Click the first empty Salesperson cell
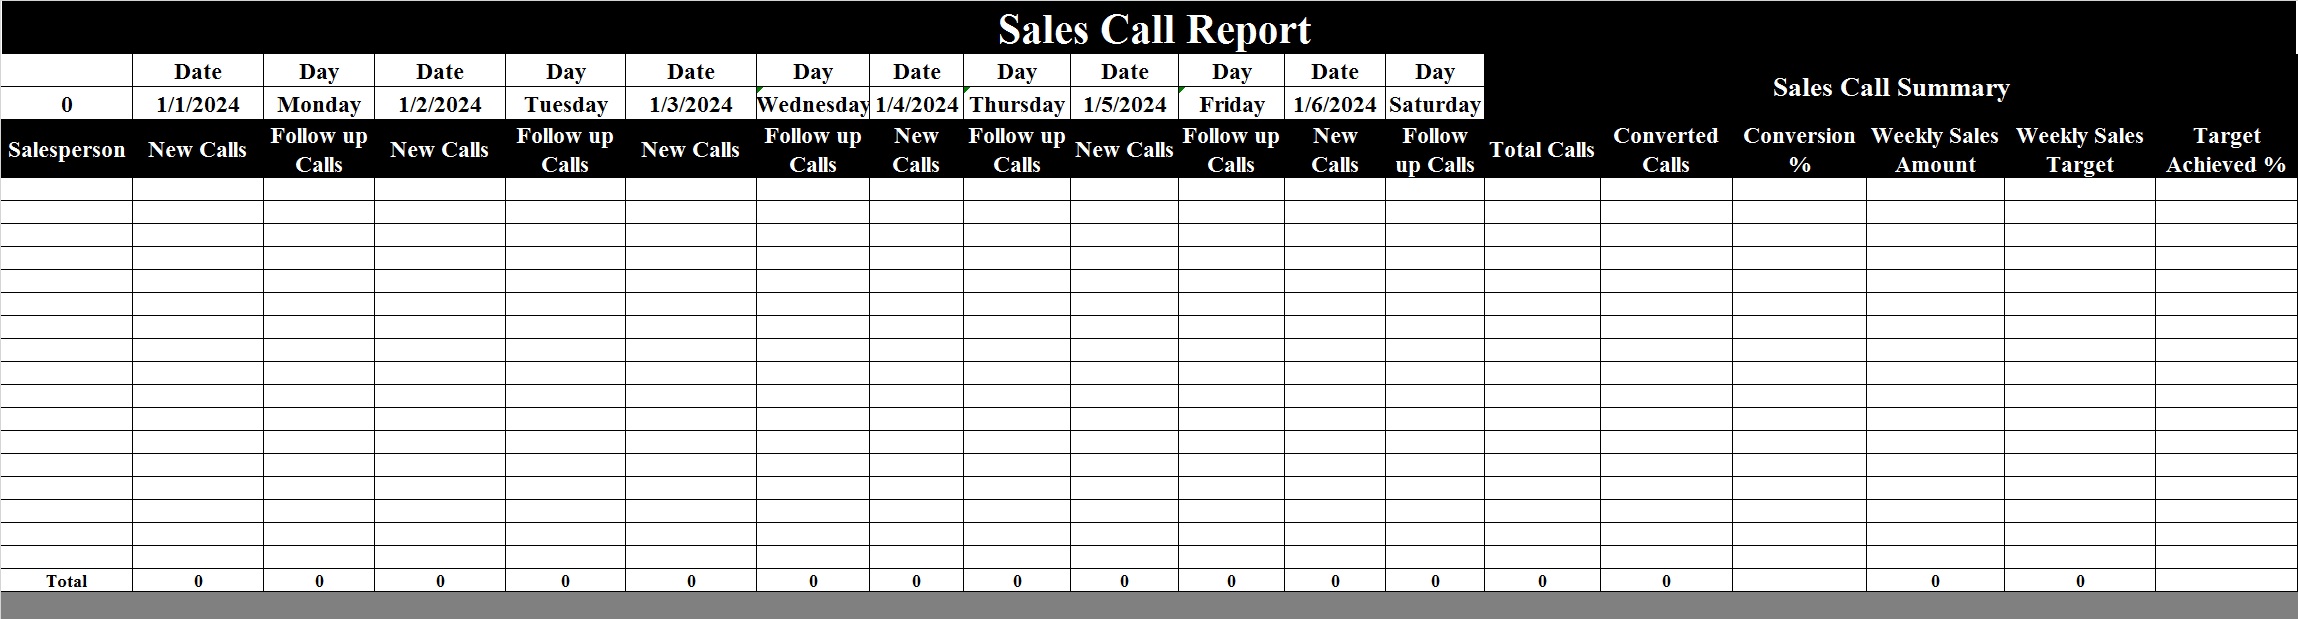The image size is (2298, 619). (x=67, y=189)
